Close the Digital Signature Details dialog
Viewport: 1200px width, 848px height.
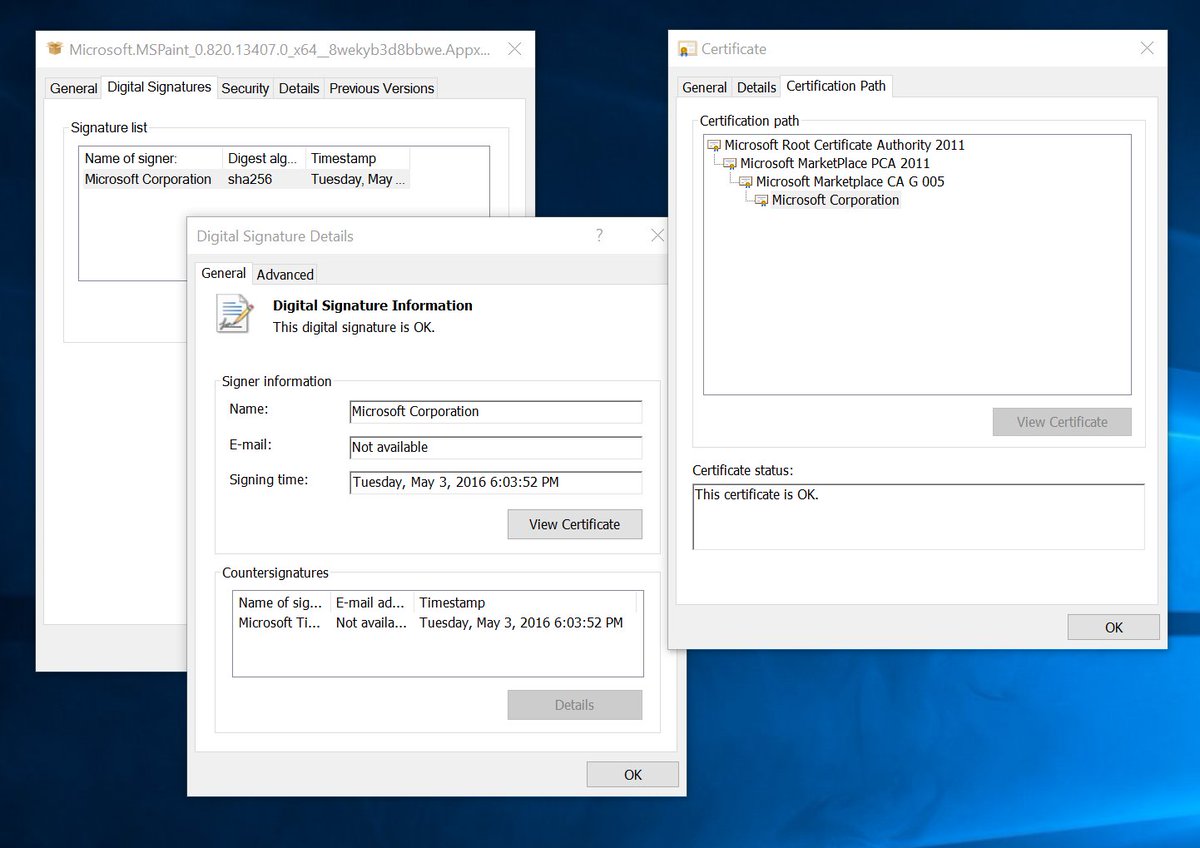point(657,236)
